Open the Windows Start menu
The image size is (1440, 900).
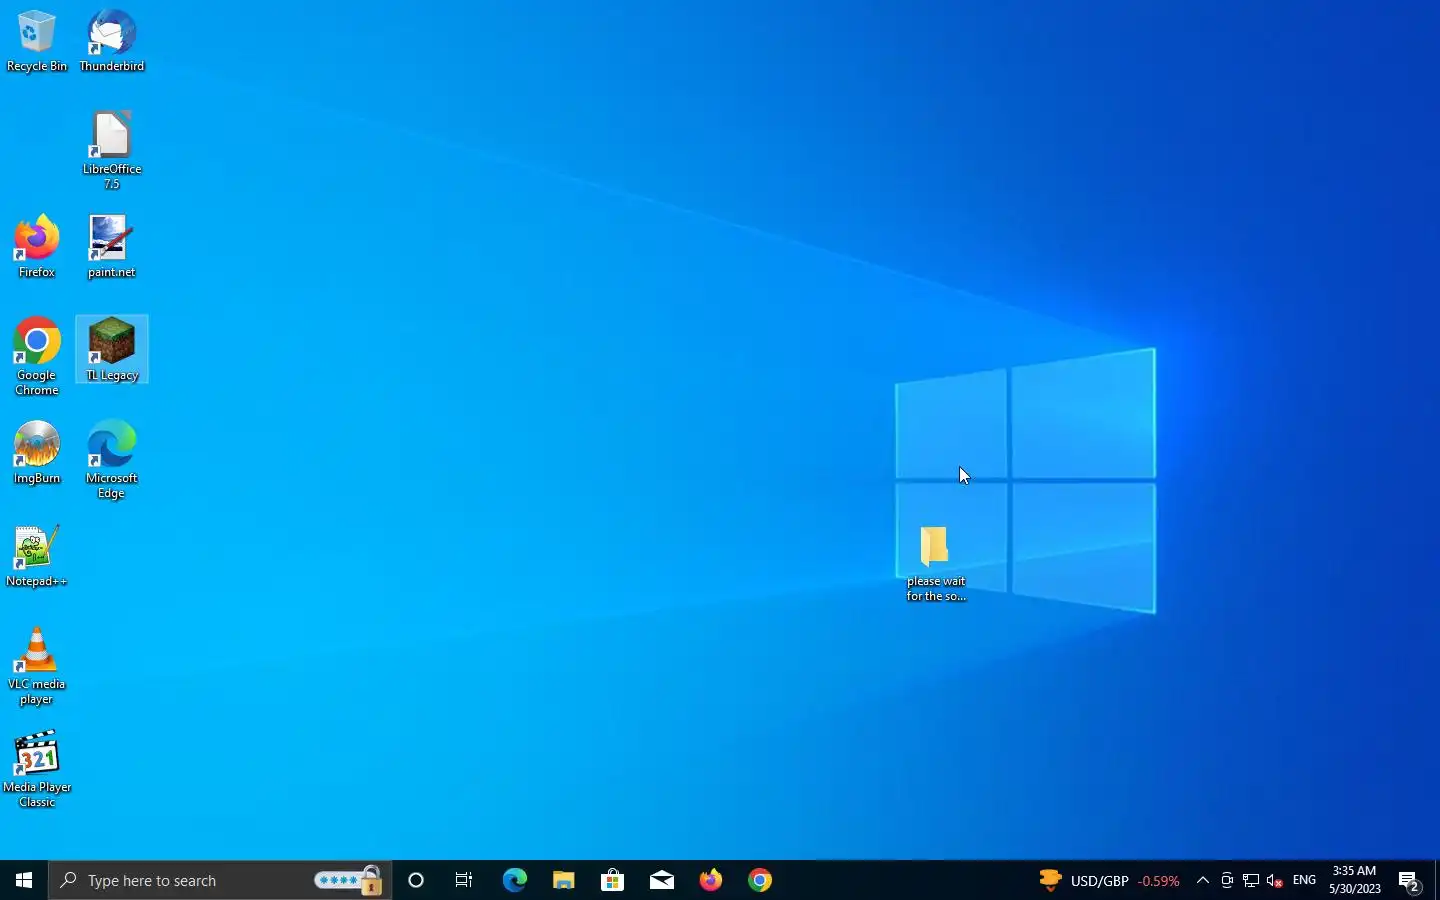click(x=24, y=880)
